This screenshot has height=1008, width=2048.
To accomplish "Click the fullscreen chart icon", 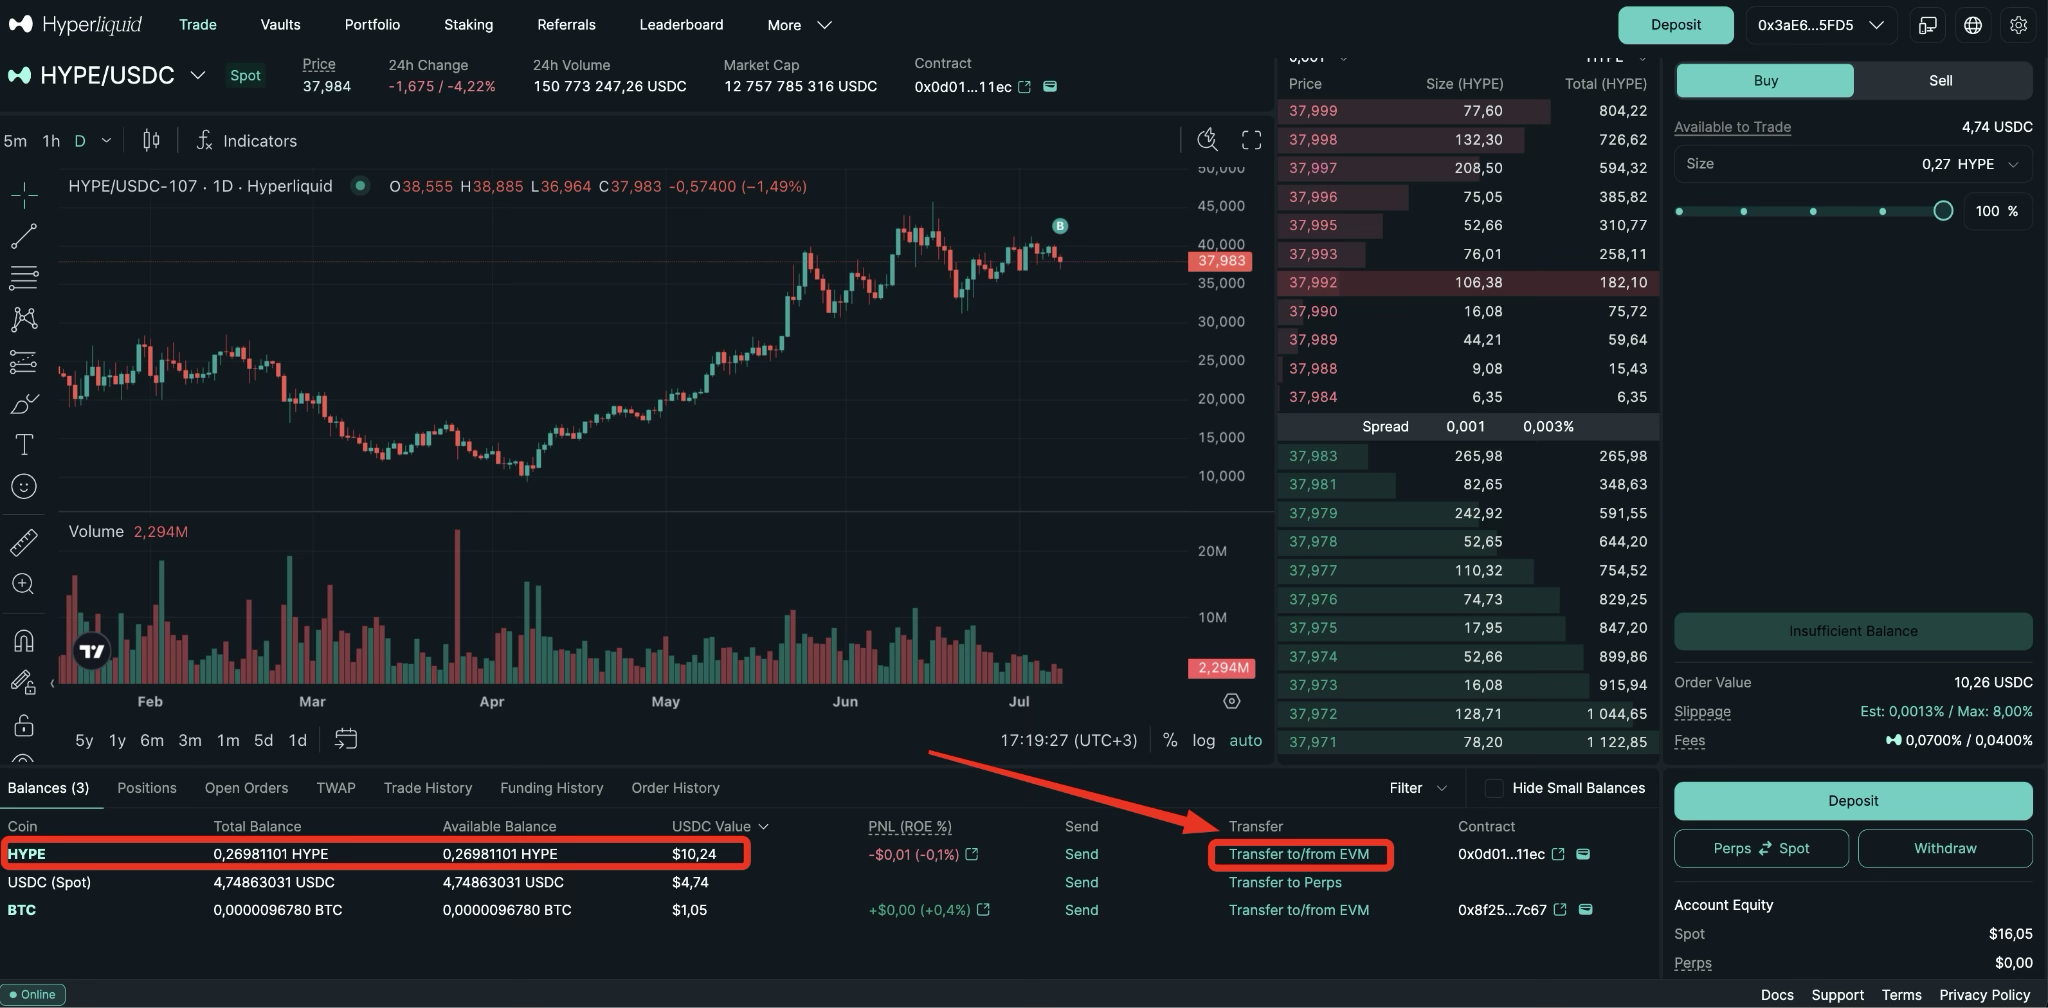I will click(x=1251, y=140).
